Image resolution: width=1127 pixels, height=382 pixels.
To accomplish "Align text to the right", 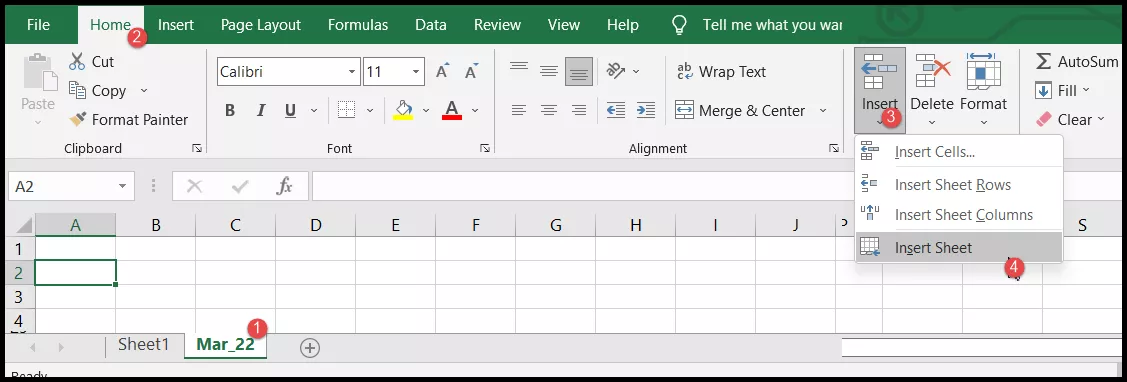I will pyautogui.click(x=579, y=111).
